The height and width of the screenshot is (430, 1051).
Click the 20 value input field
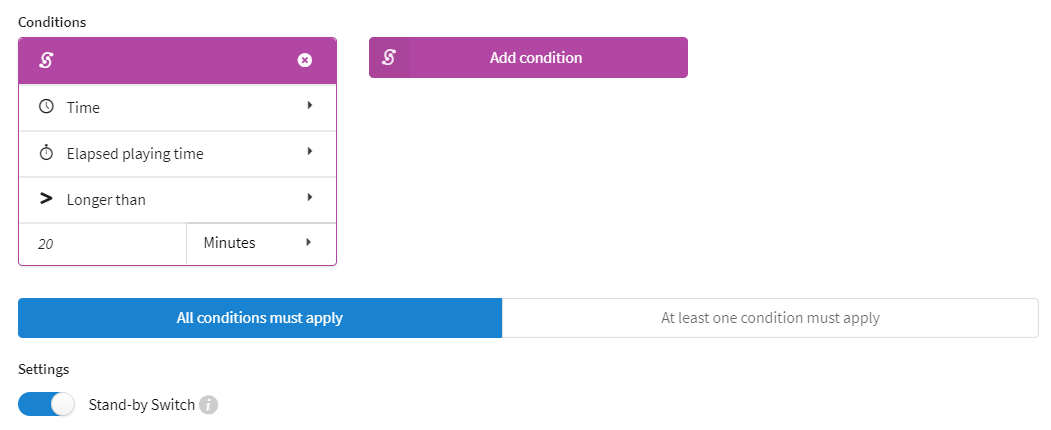[x=103, y=244]
